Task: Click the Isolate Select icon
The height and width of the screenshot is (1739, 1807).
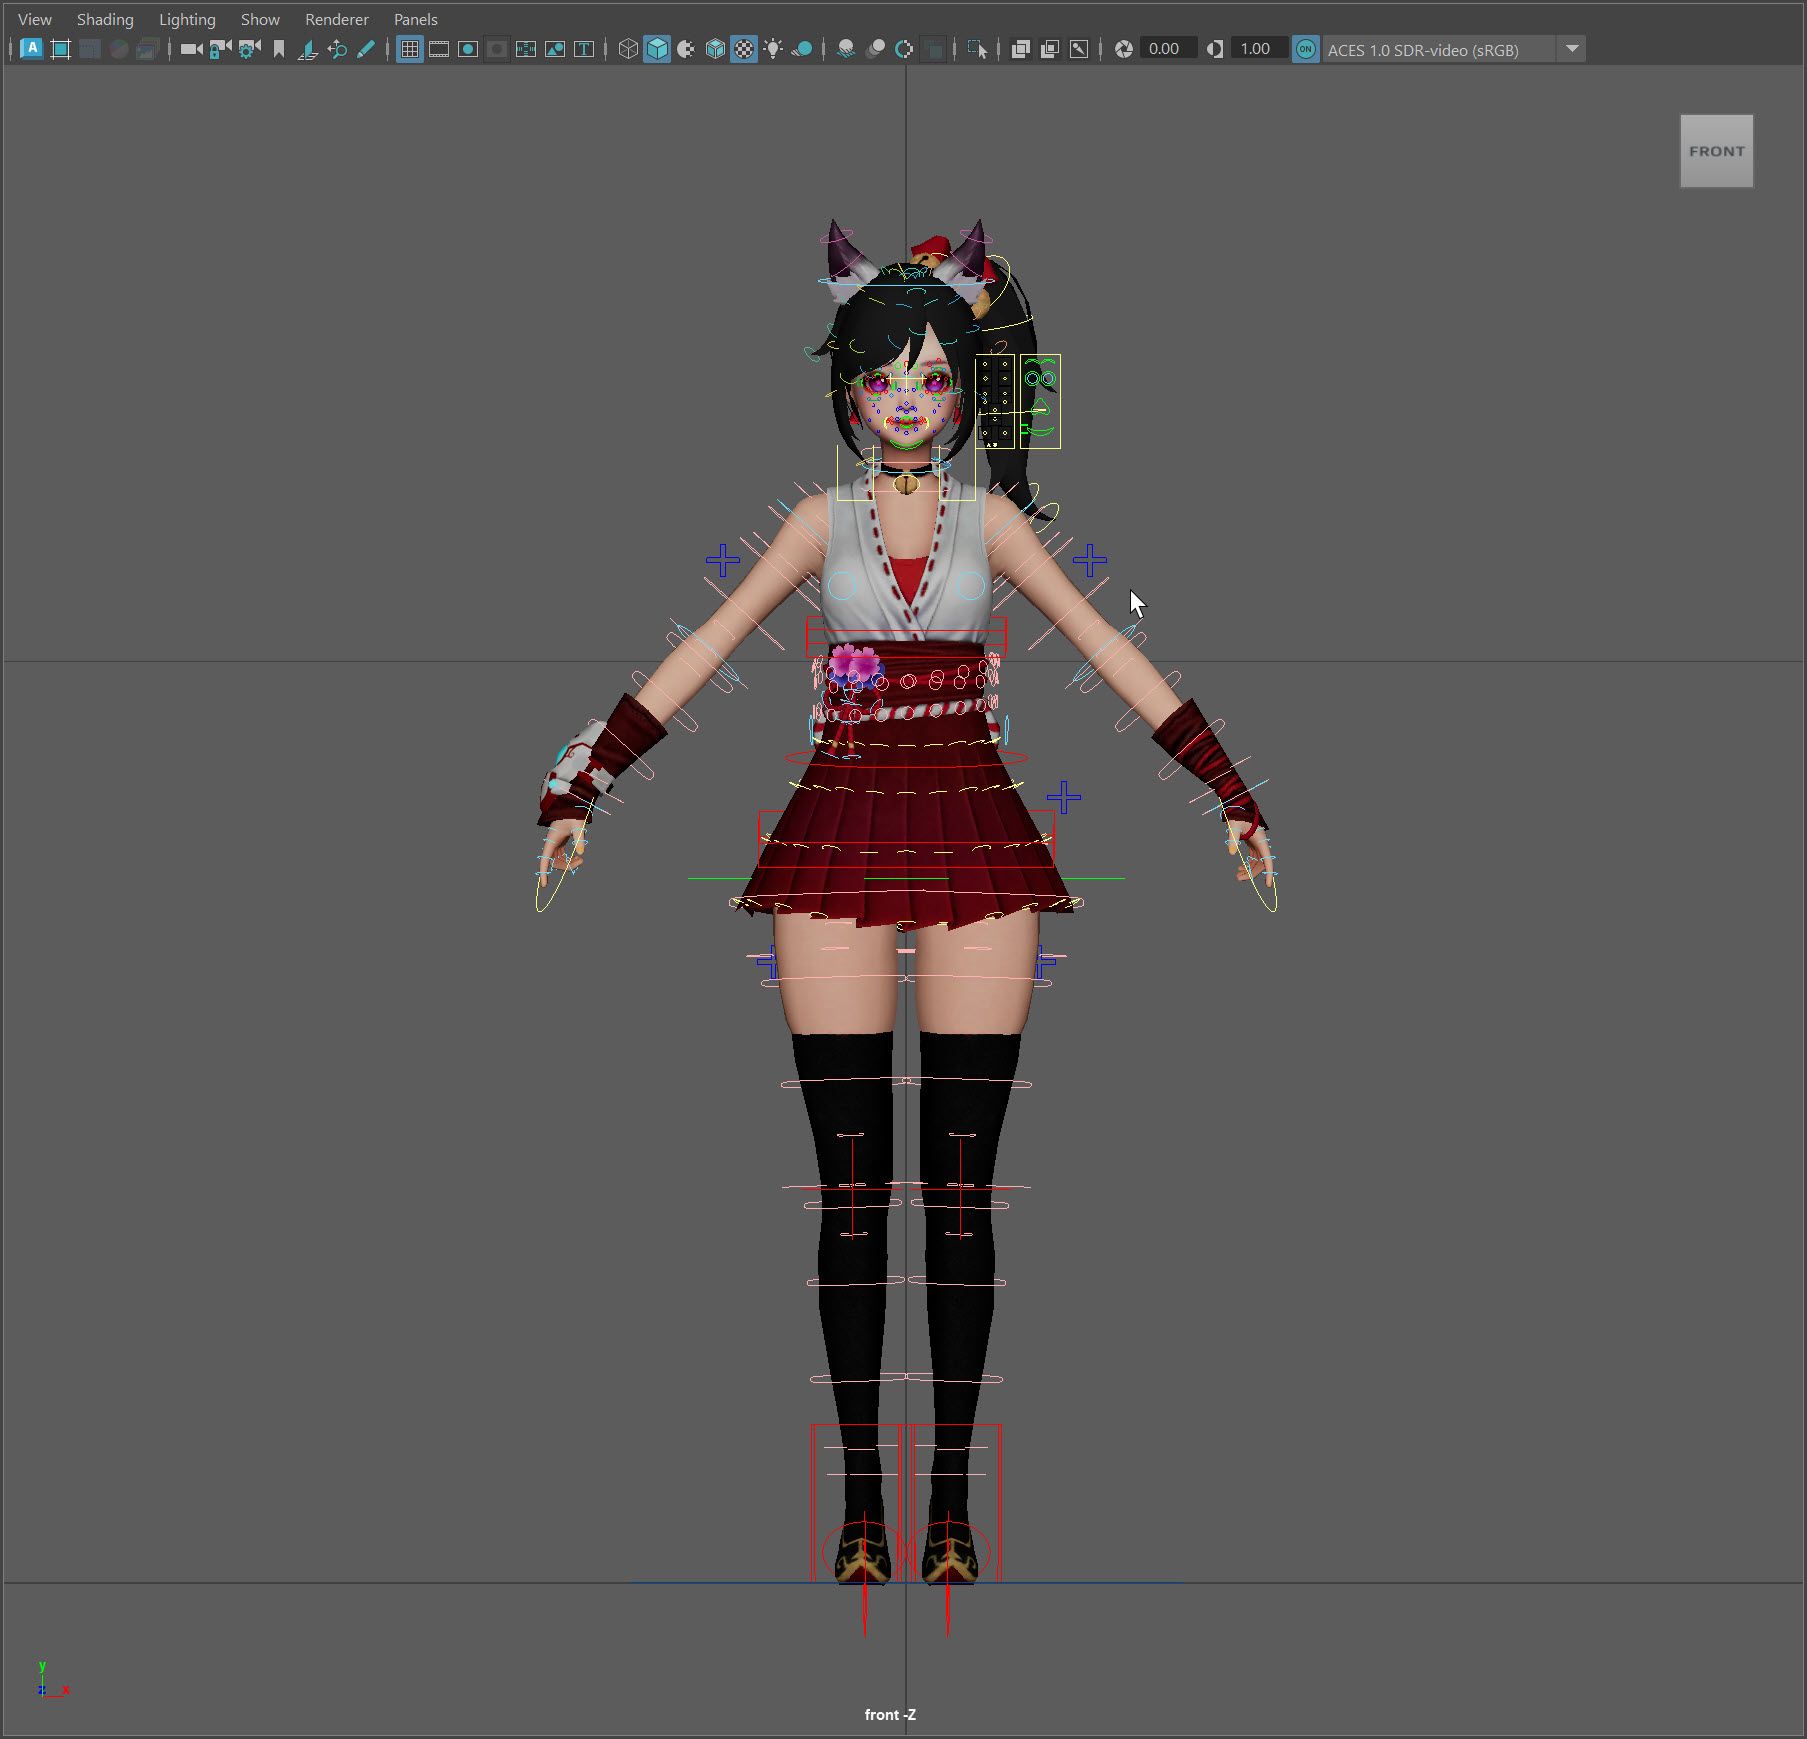Action: pos(976,49)
